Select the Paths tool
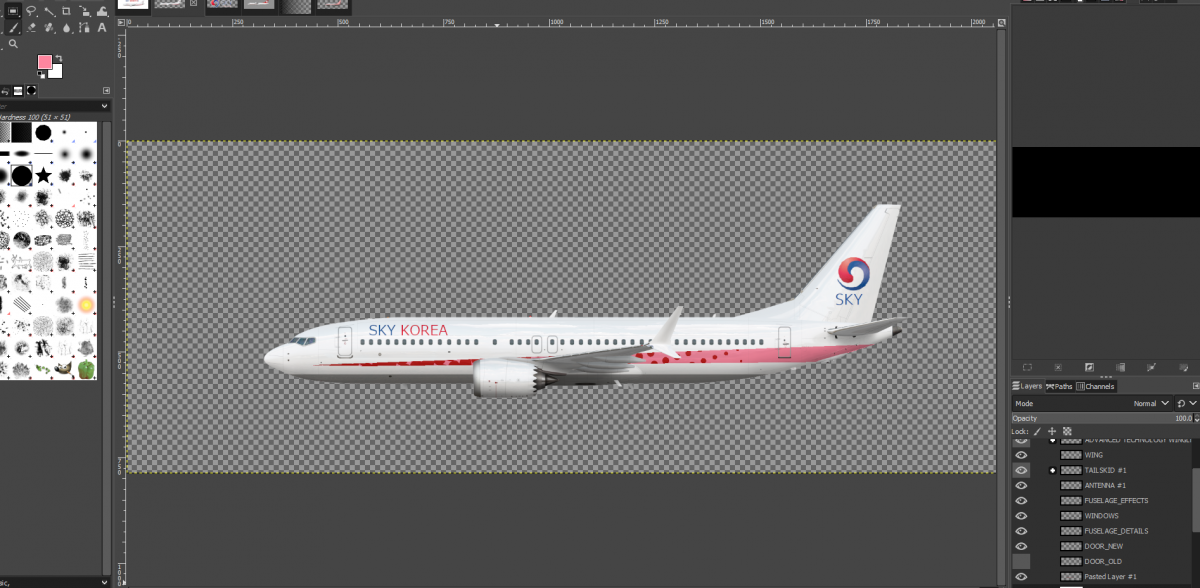Screen dimensions: 1200x588 click(x=84, y=28)
